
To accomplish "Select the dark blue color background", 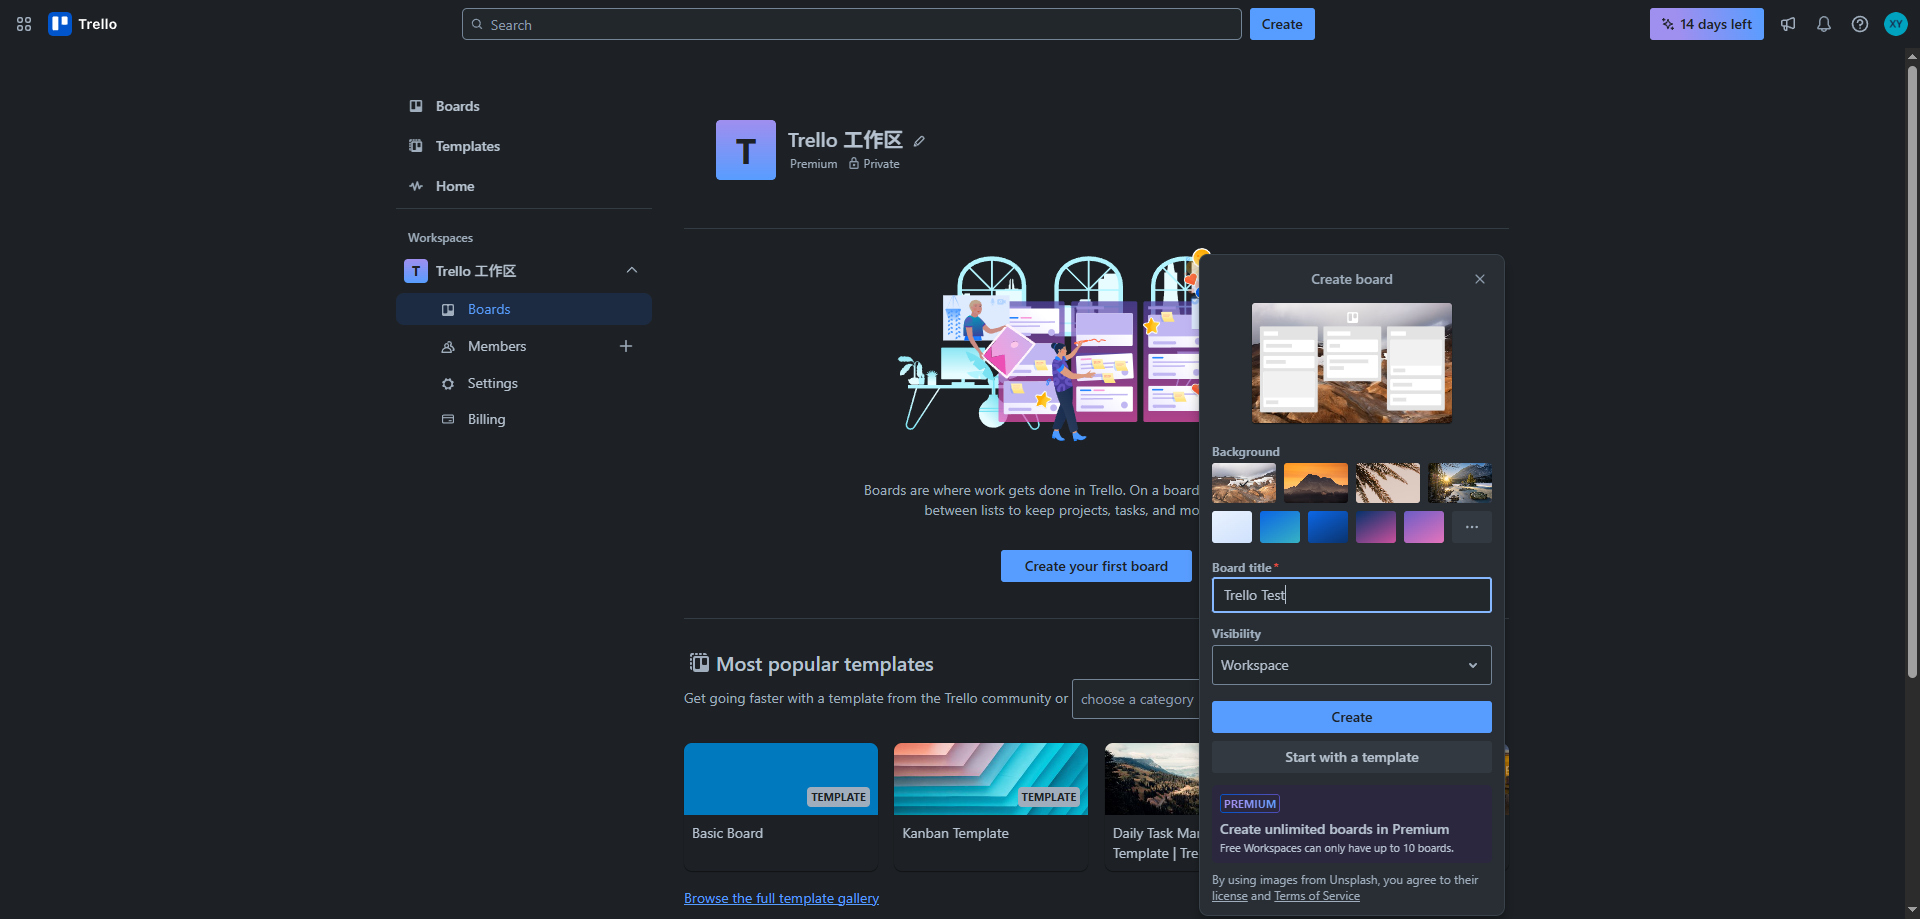I will tap(1328, 527).
